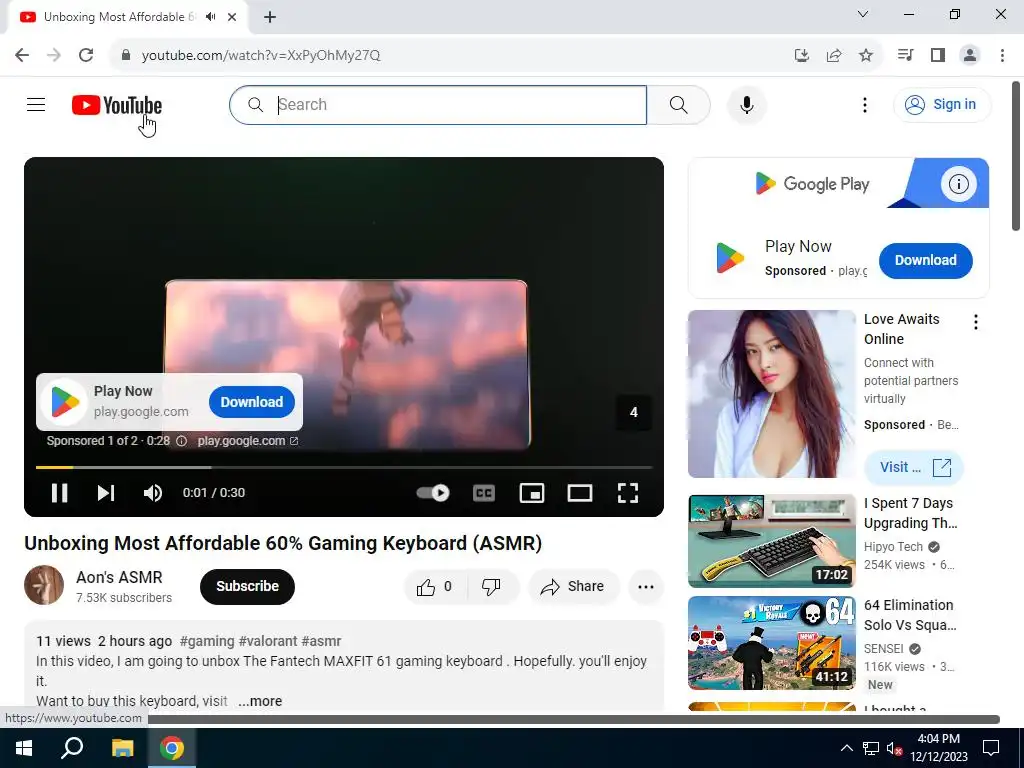Open the Chrome tab search chevron

pos(863,14)
